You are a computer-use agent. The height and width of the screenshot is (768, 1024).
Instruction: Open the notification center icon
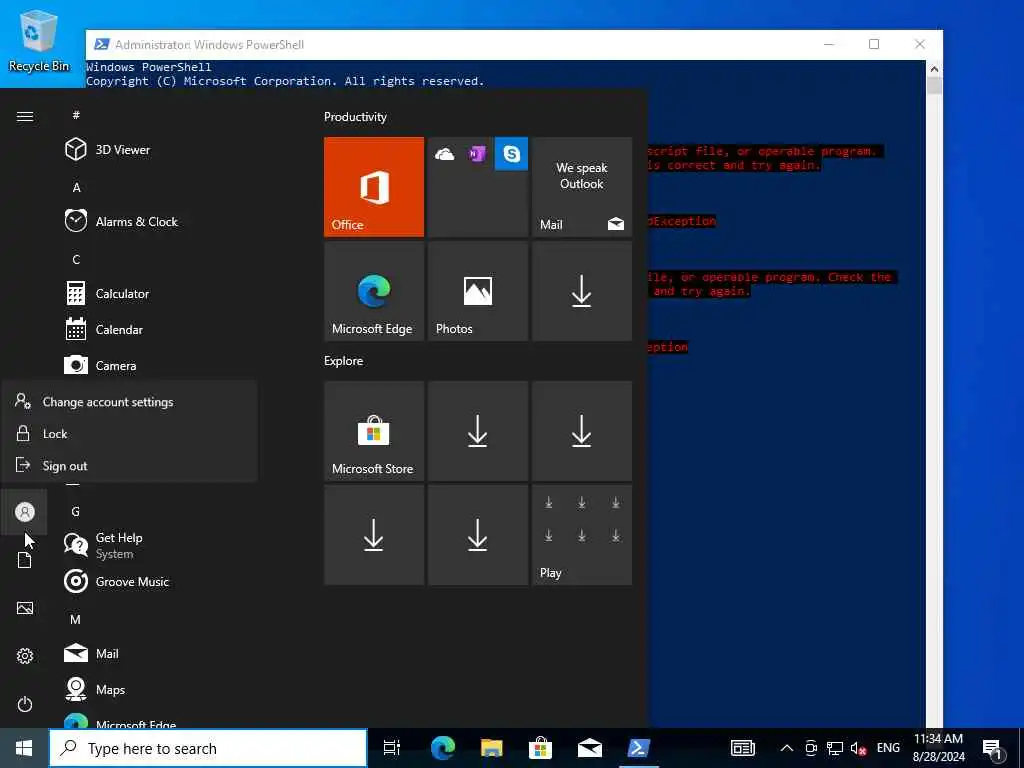[x=993, y=749]
